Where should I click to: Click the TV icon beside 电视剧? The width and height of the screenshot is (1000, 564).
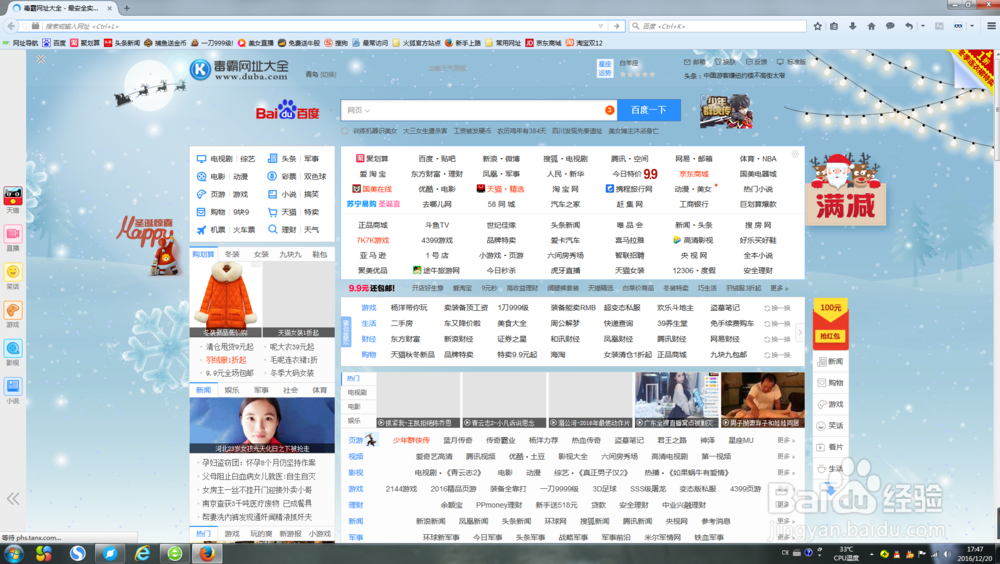click(202, 159)
